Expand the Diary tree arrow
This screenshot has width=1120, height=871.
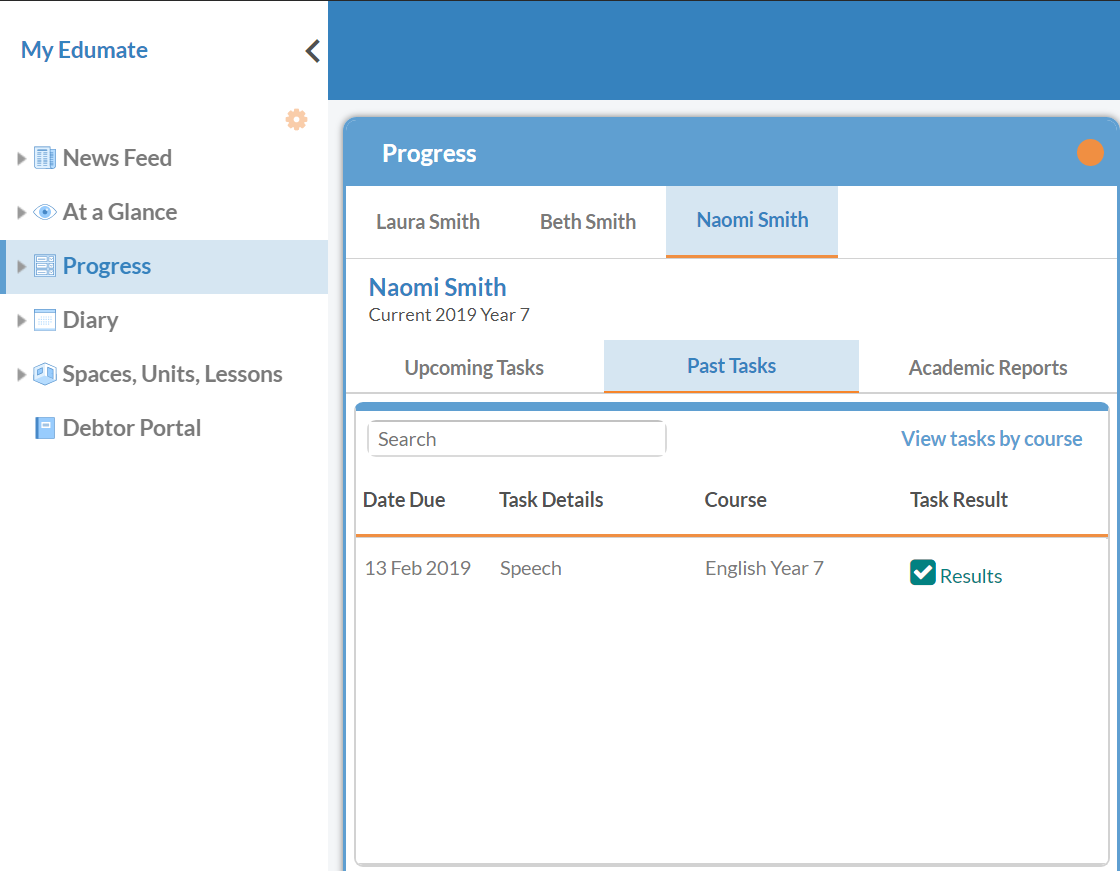(22, 320)
